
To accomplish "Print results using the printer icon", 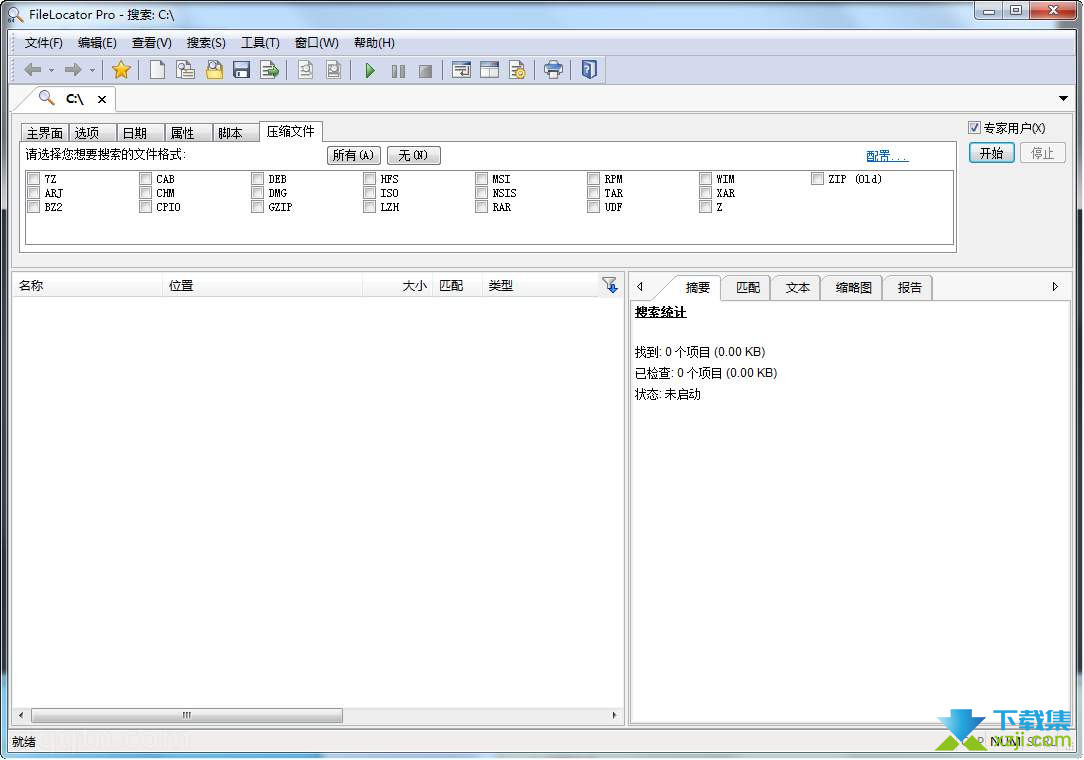I will pyautogui.click(x=553, y=70).
